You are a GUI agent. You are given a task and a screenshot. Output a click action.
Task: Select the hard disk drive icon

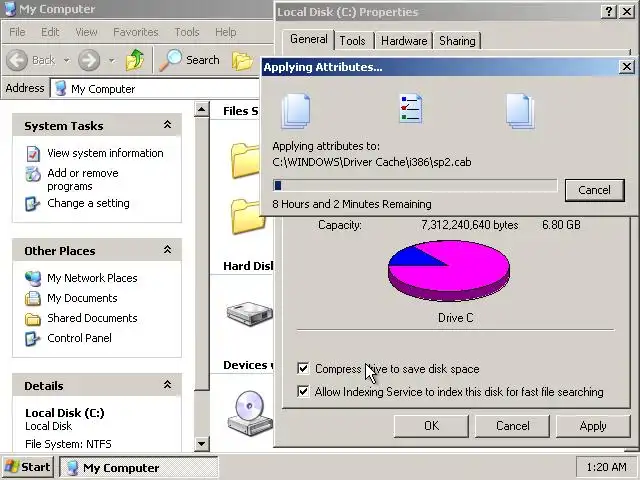pyautogui.click(x=250, y=313)
